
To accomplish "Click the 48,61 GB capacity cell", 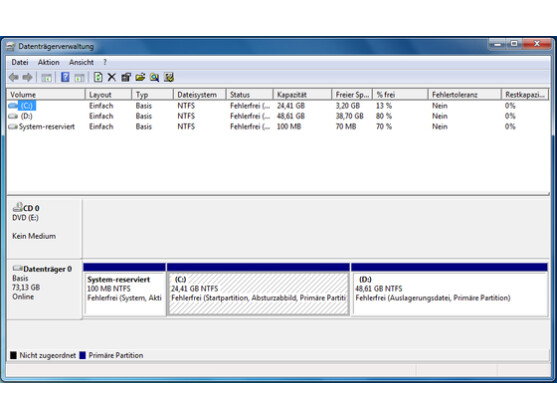I will (291, 116).
